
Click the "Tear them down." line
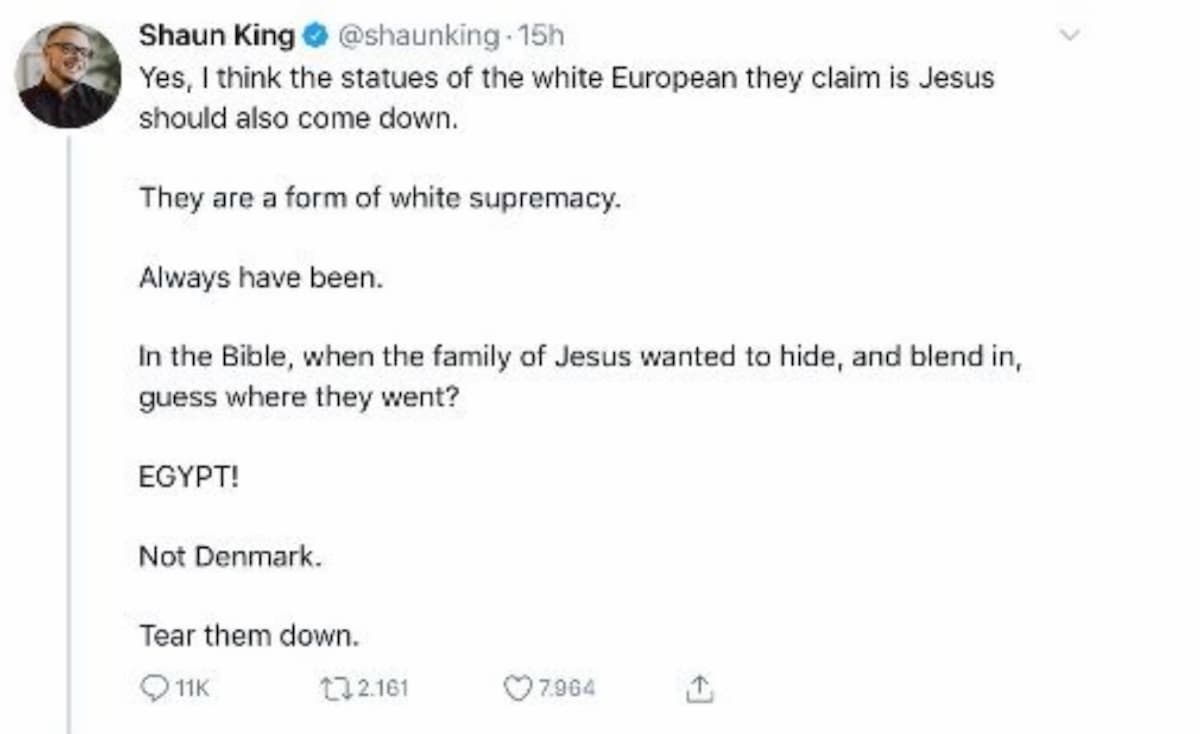click(249, 634)
